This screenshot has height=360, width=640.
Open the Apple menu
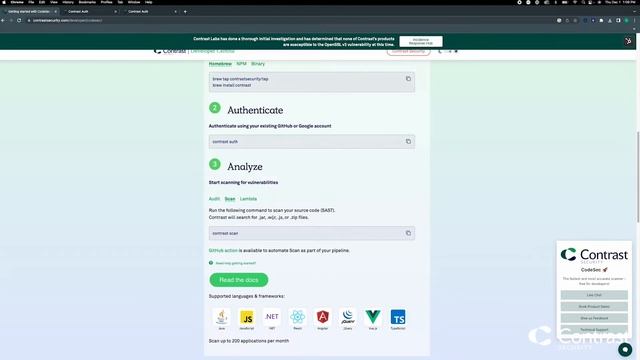pyautogui.click(x=4, y=2)
